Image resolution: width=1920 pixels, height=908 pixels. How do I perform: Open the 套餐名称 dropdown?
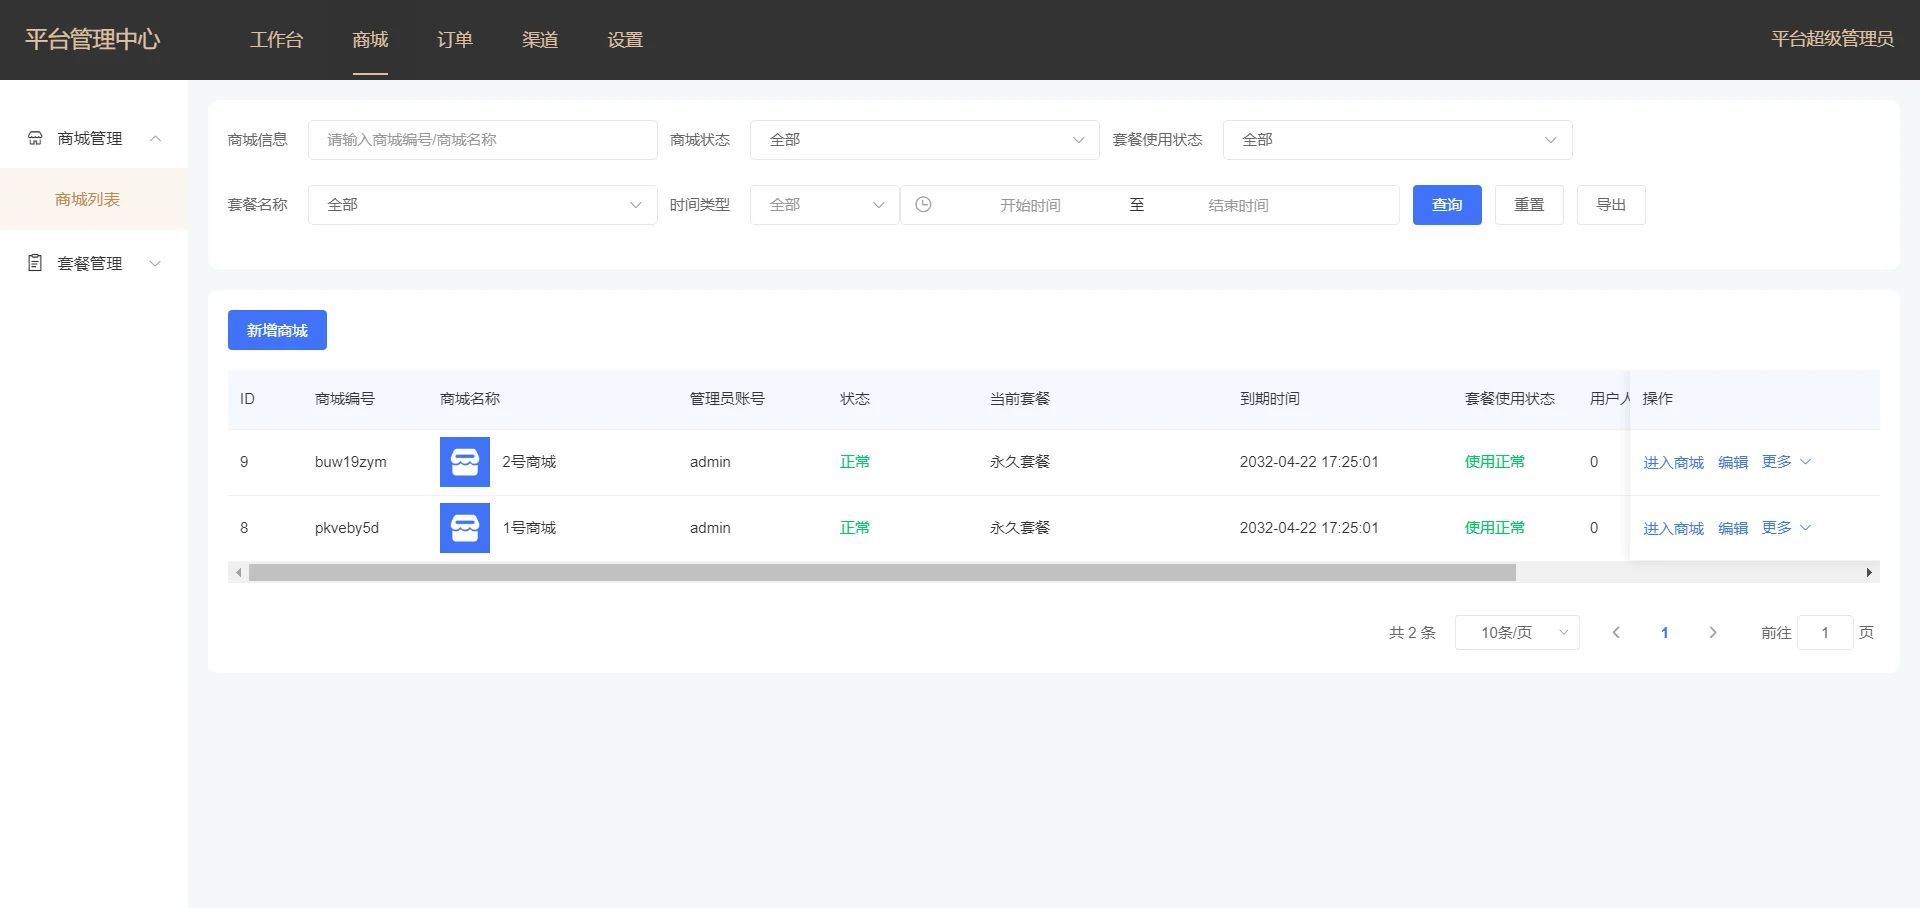tap(482, 205)
